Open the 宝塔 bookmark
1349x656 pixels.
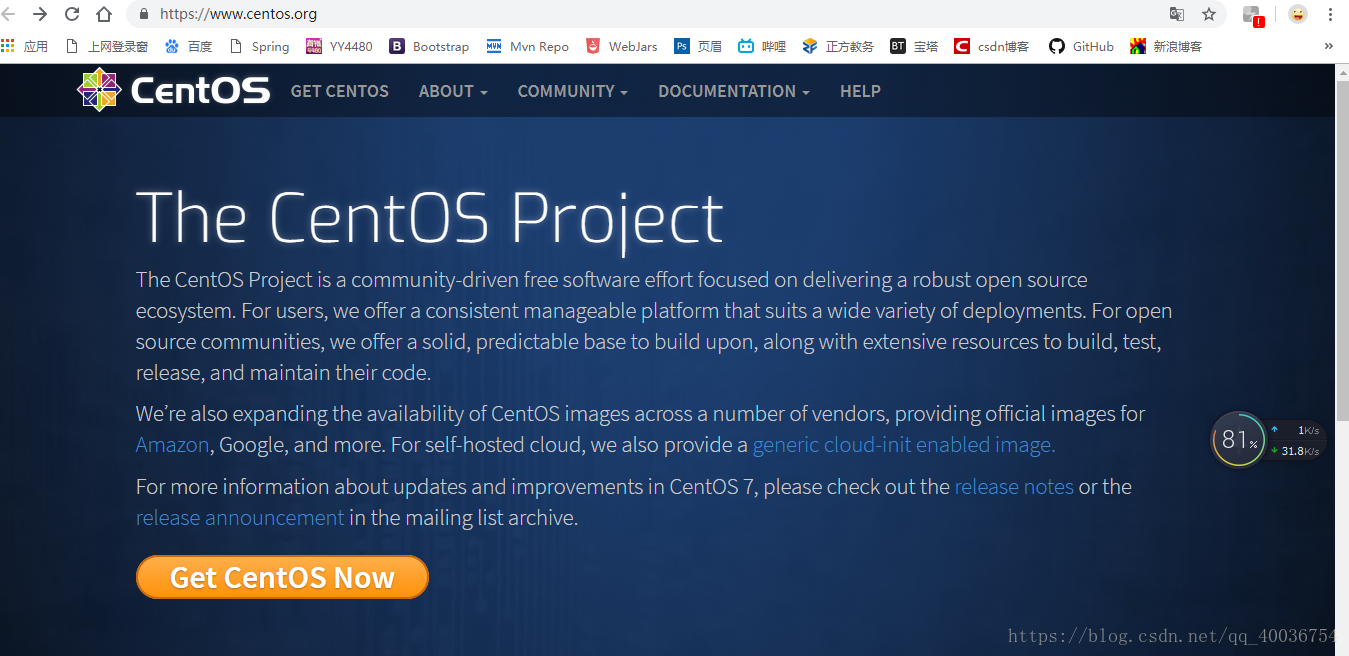914,46
